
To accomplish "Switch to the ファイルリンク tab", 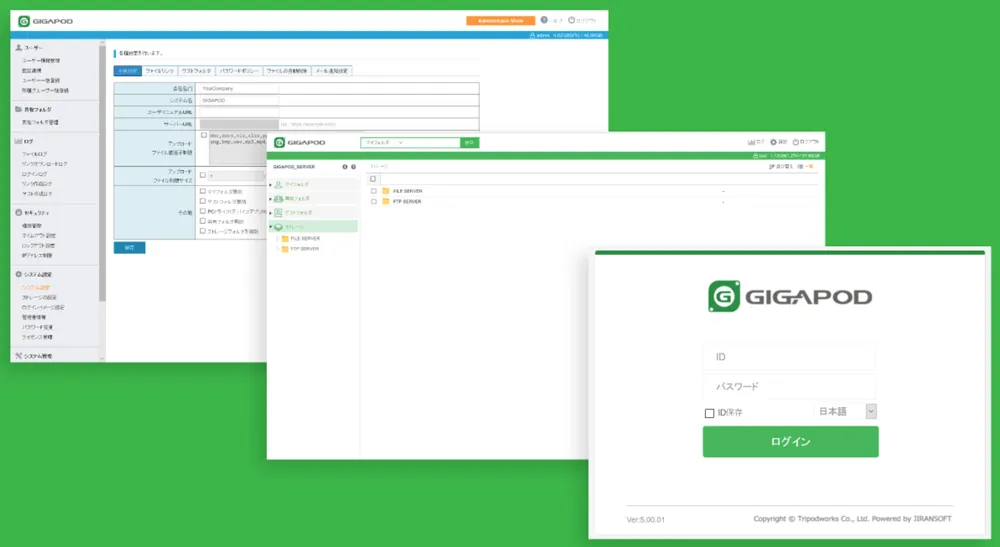I will tap(160, 71).
